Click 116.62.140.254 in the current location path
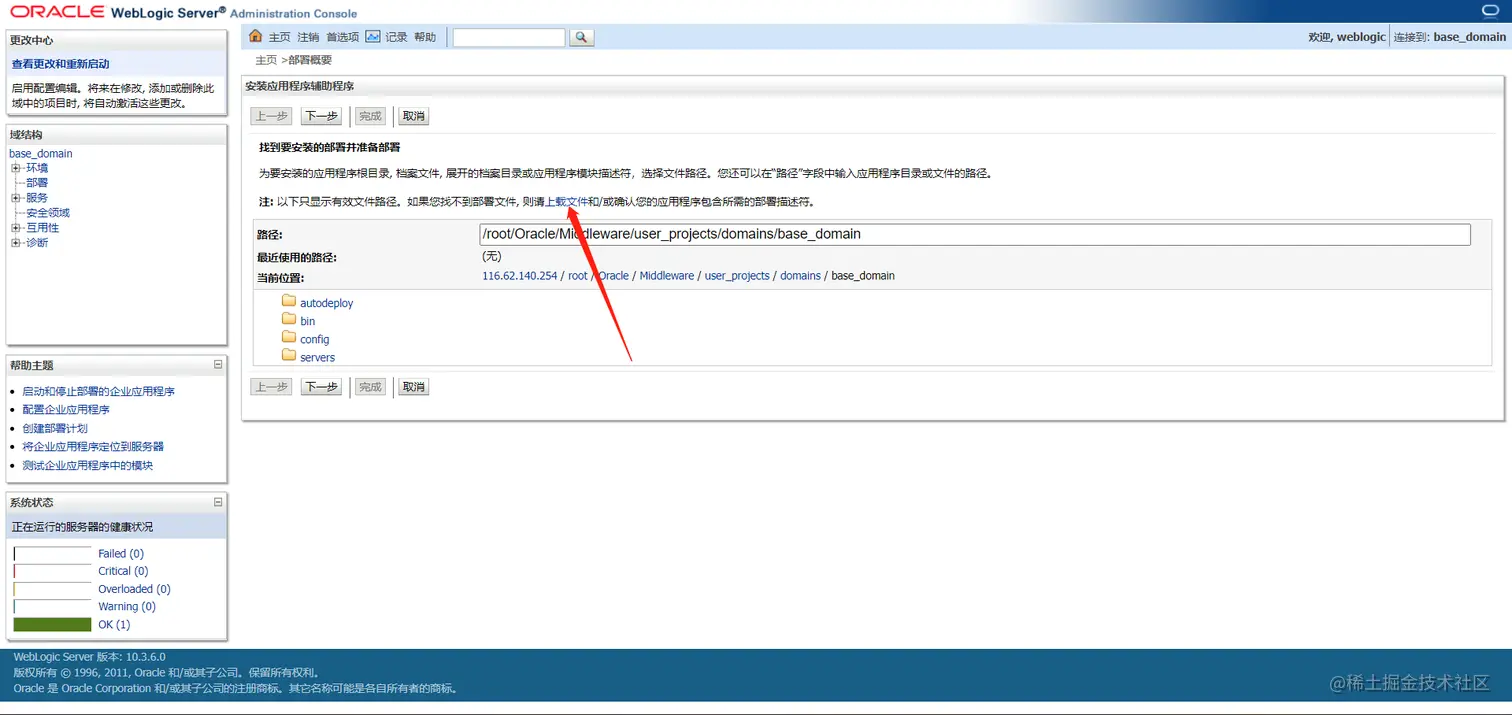Viewport: 1512px width, 715px height. 520,276
